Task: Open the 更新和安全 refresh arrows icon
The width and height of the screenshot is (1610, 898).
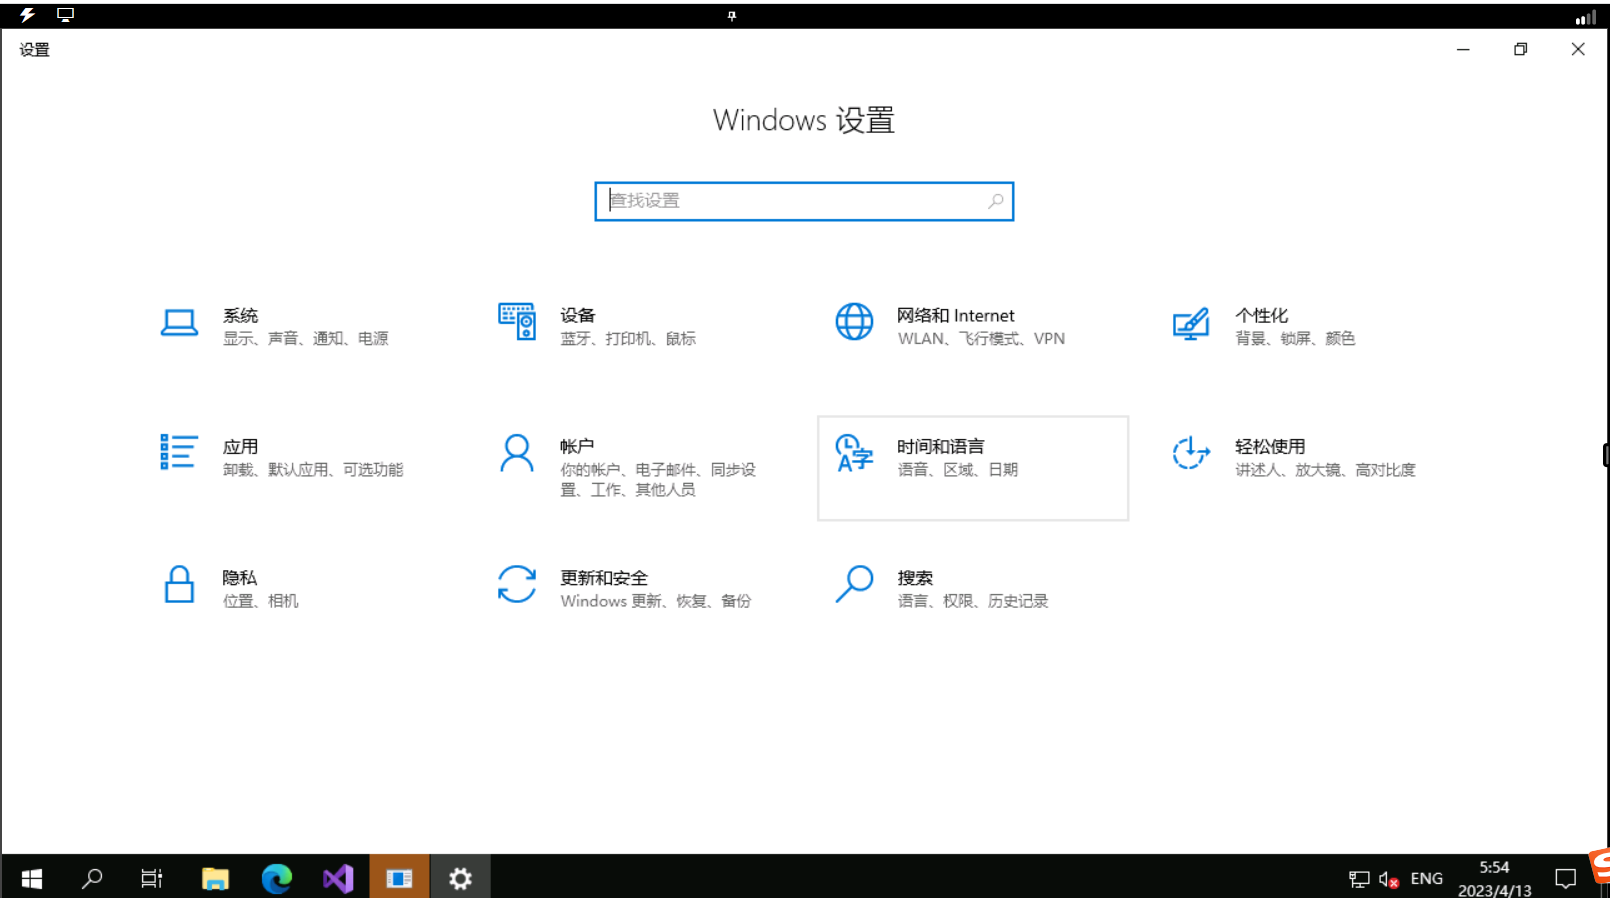Action: tap(517, 584)
